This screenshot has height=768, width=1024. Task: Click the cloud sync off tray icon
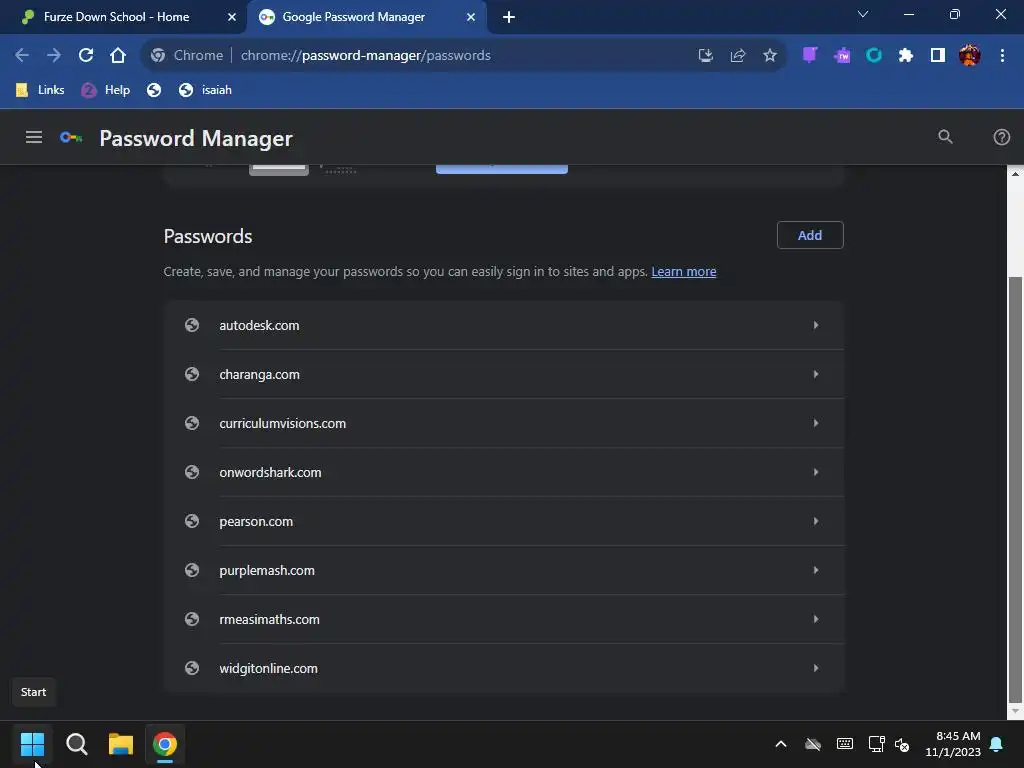pos(812,744)
